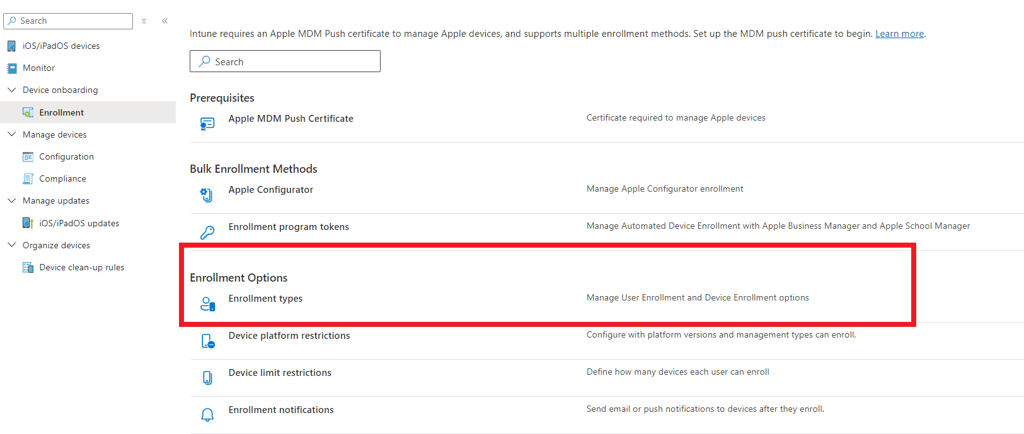Click the Apple Configurator icon
Screen dimensions: 1024x434
(x=208, y=195)
